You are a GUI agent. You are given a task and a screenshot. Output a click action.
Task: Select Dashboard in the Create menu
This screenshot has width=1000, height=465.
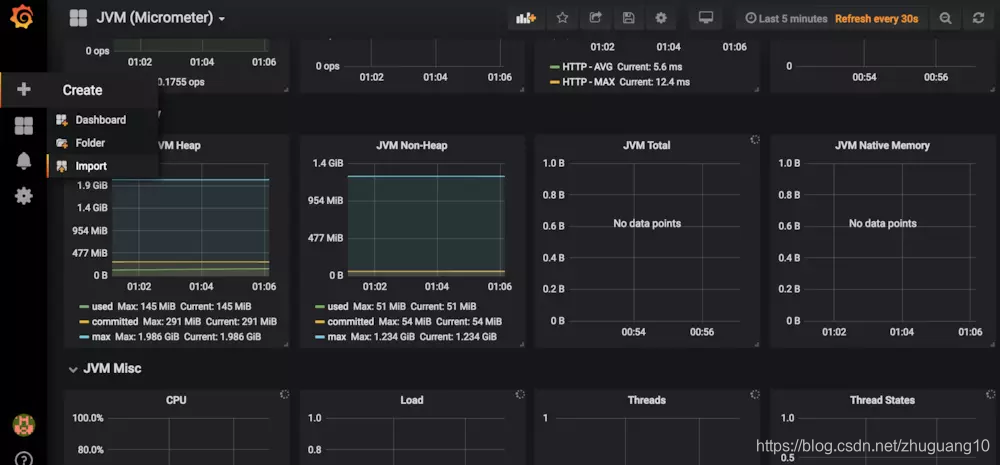point(100,120)
